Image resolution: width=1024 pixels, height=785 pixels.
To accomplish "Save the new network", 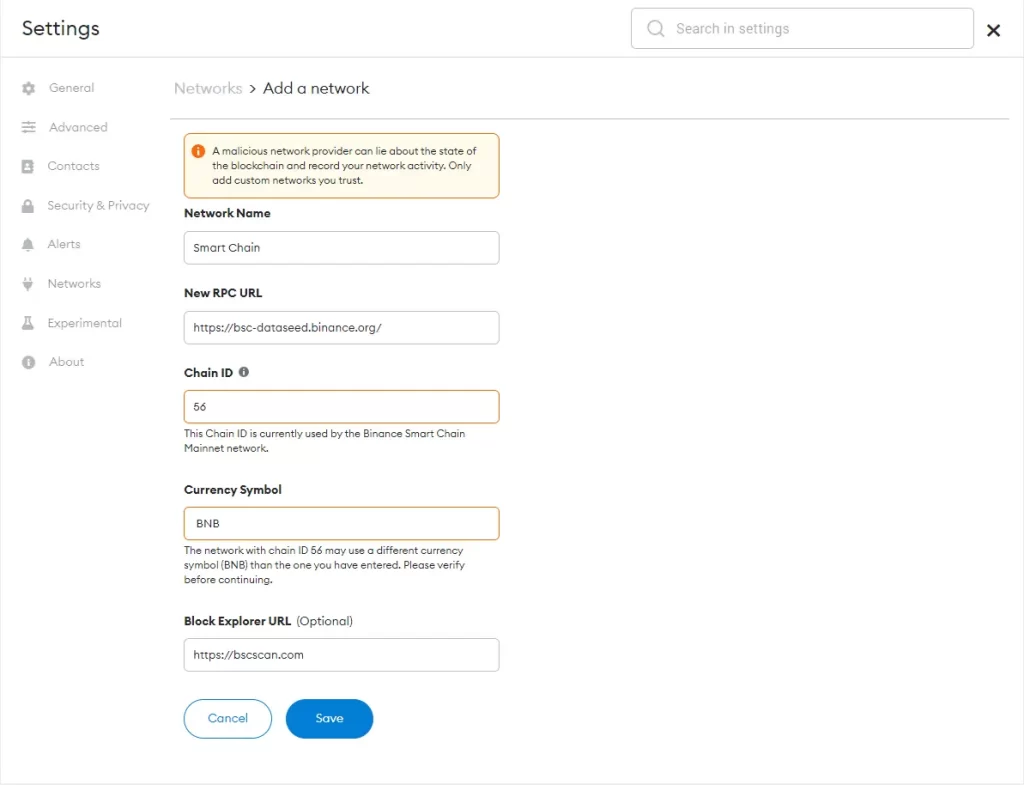I will coord(329,718).
